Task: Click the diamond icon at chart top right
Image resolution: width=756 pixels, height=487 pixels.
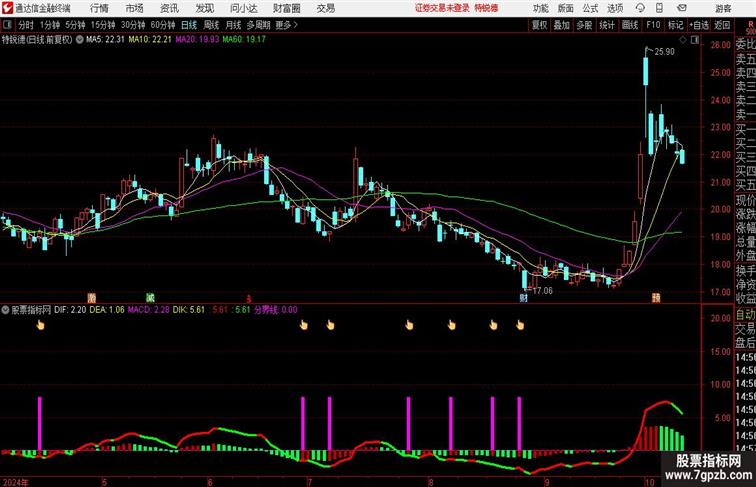Action: 683,40
